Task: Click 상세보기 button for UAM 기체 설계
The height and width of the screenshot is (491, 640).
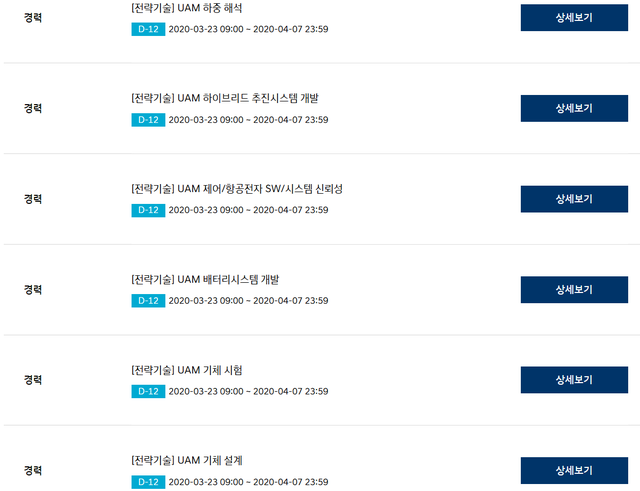Action: coord(574,470)
